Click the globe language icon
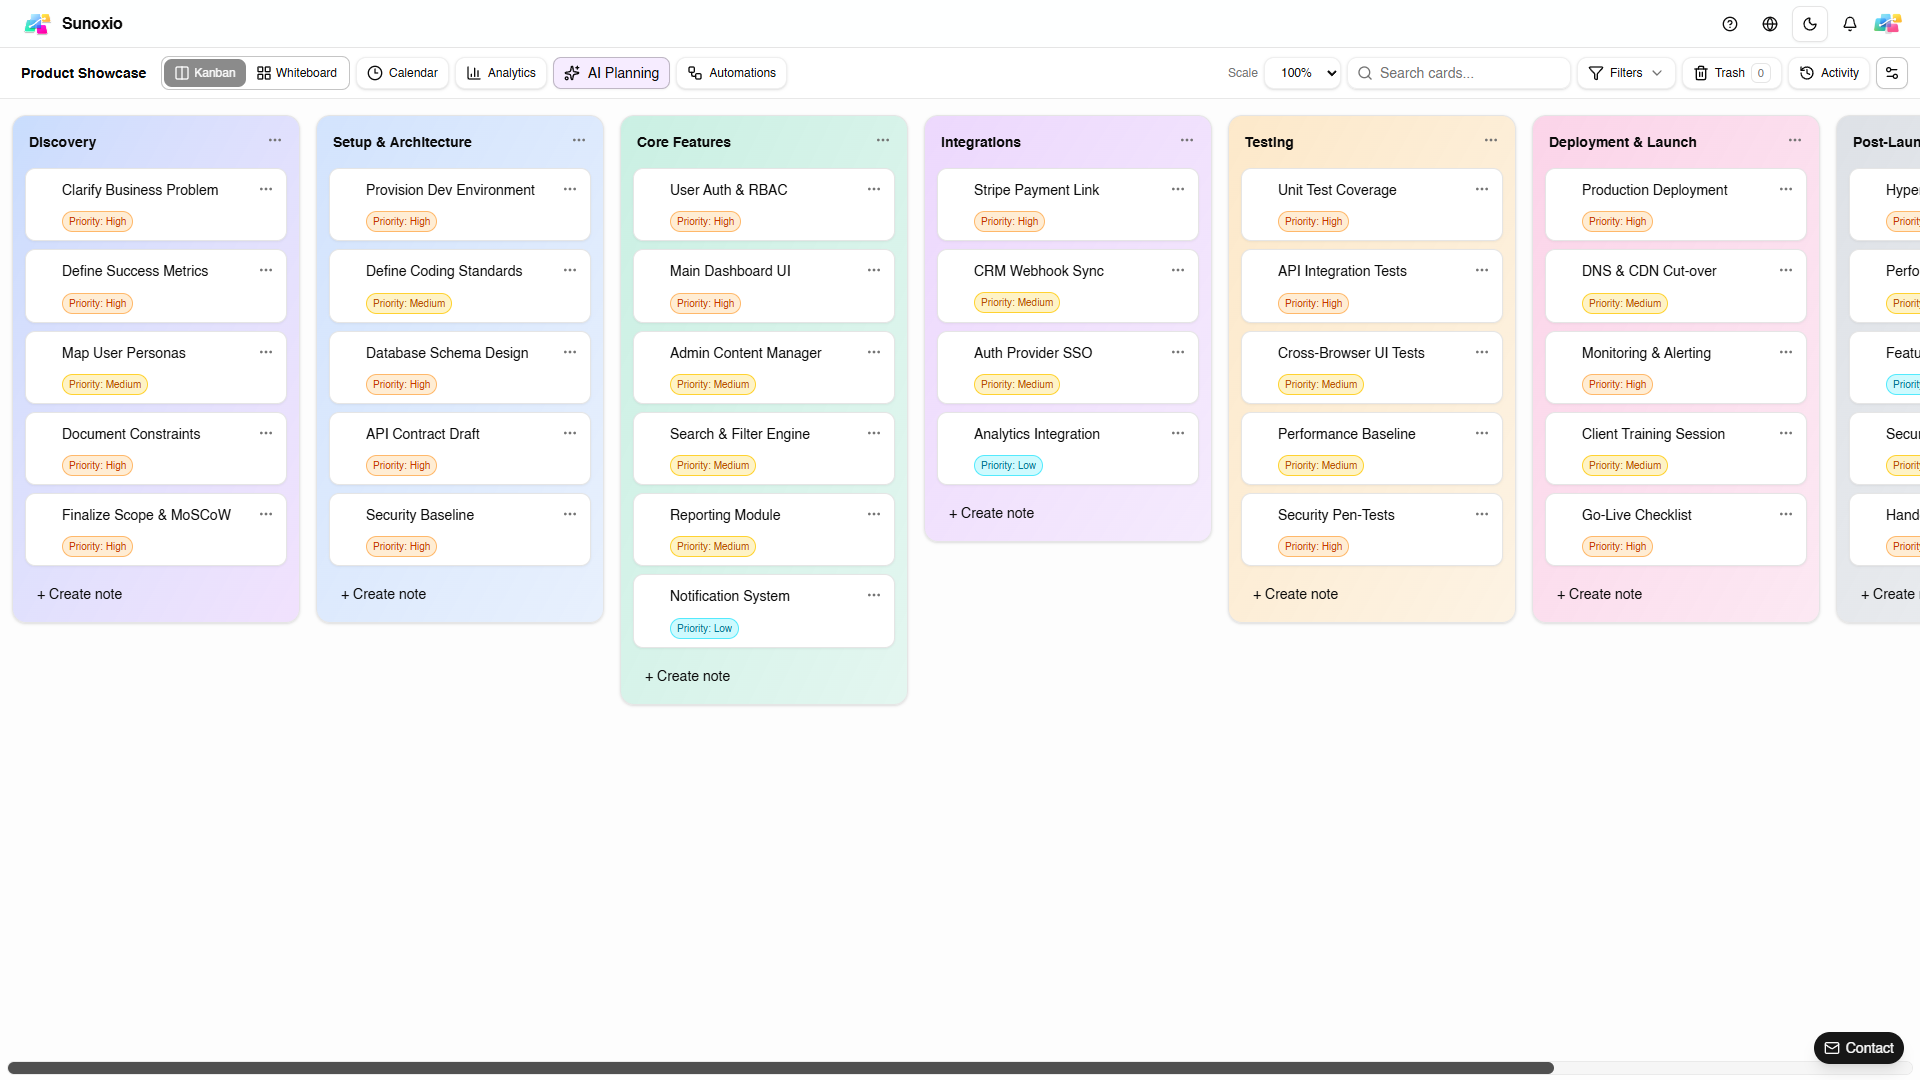The width and height of the screenshot is (1920, 1080). pos(1770,24)
